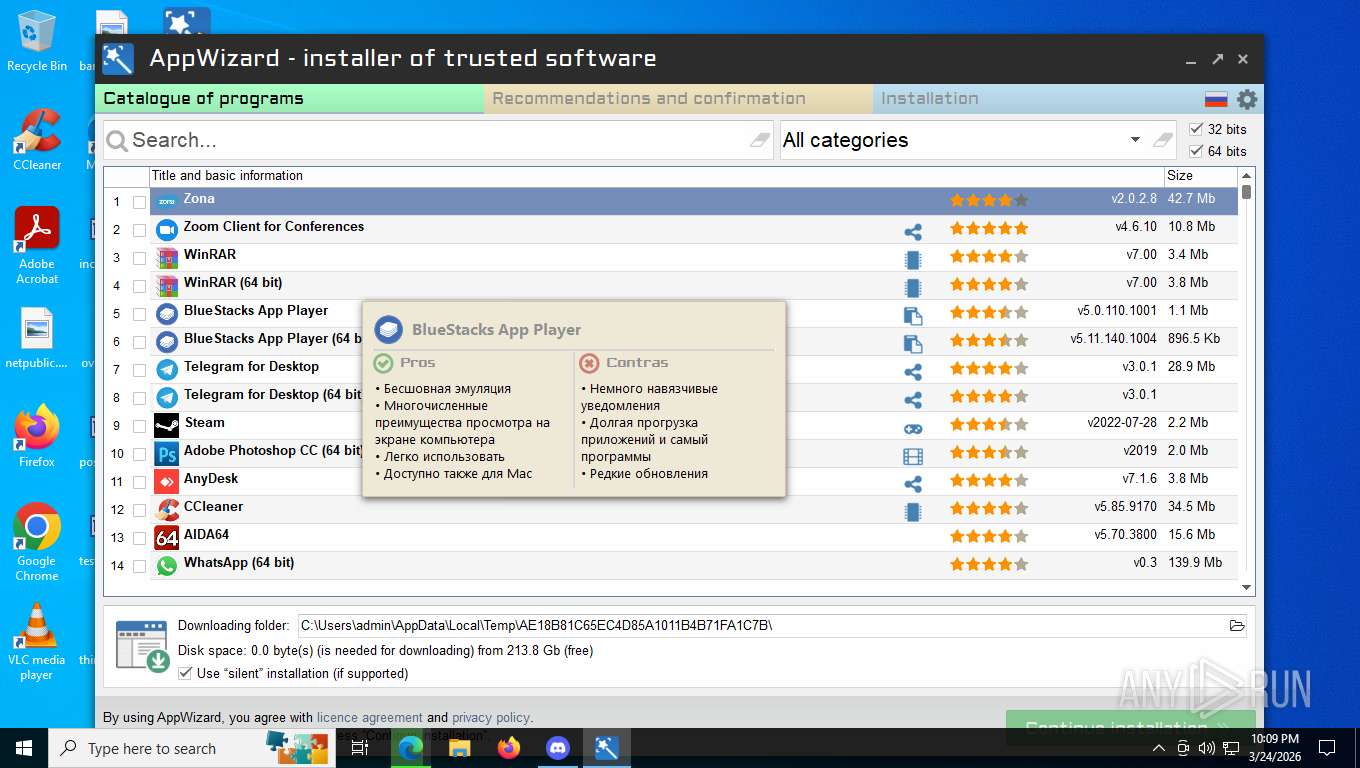The width and height of the screenshot is (1360, 768).
Task: Click the WhatsApp (64 bit) star rating
Action: [989, 564]
